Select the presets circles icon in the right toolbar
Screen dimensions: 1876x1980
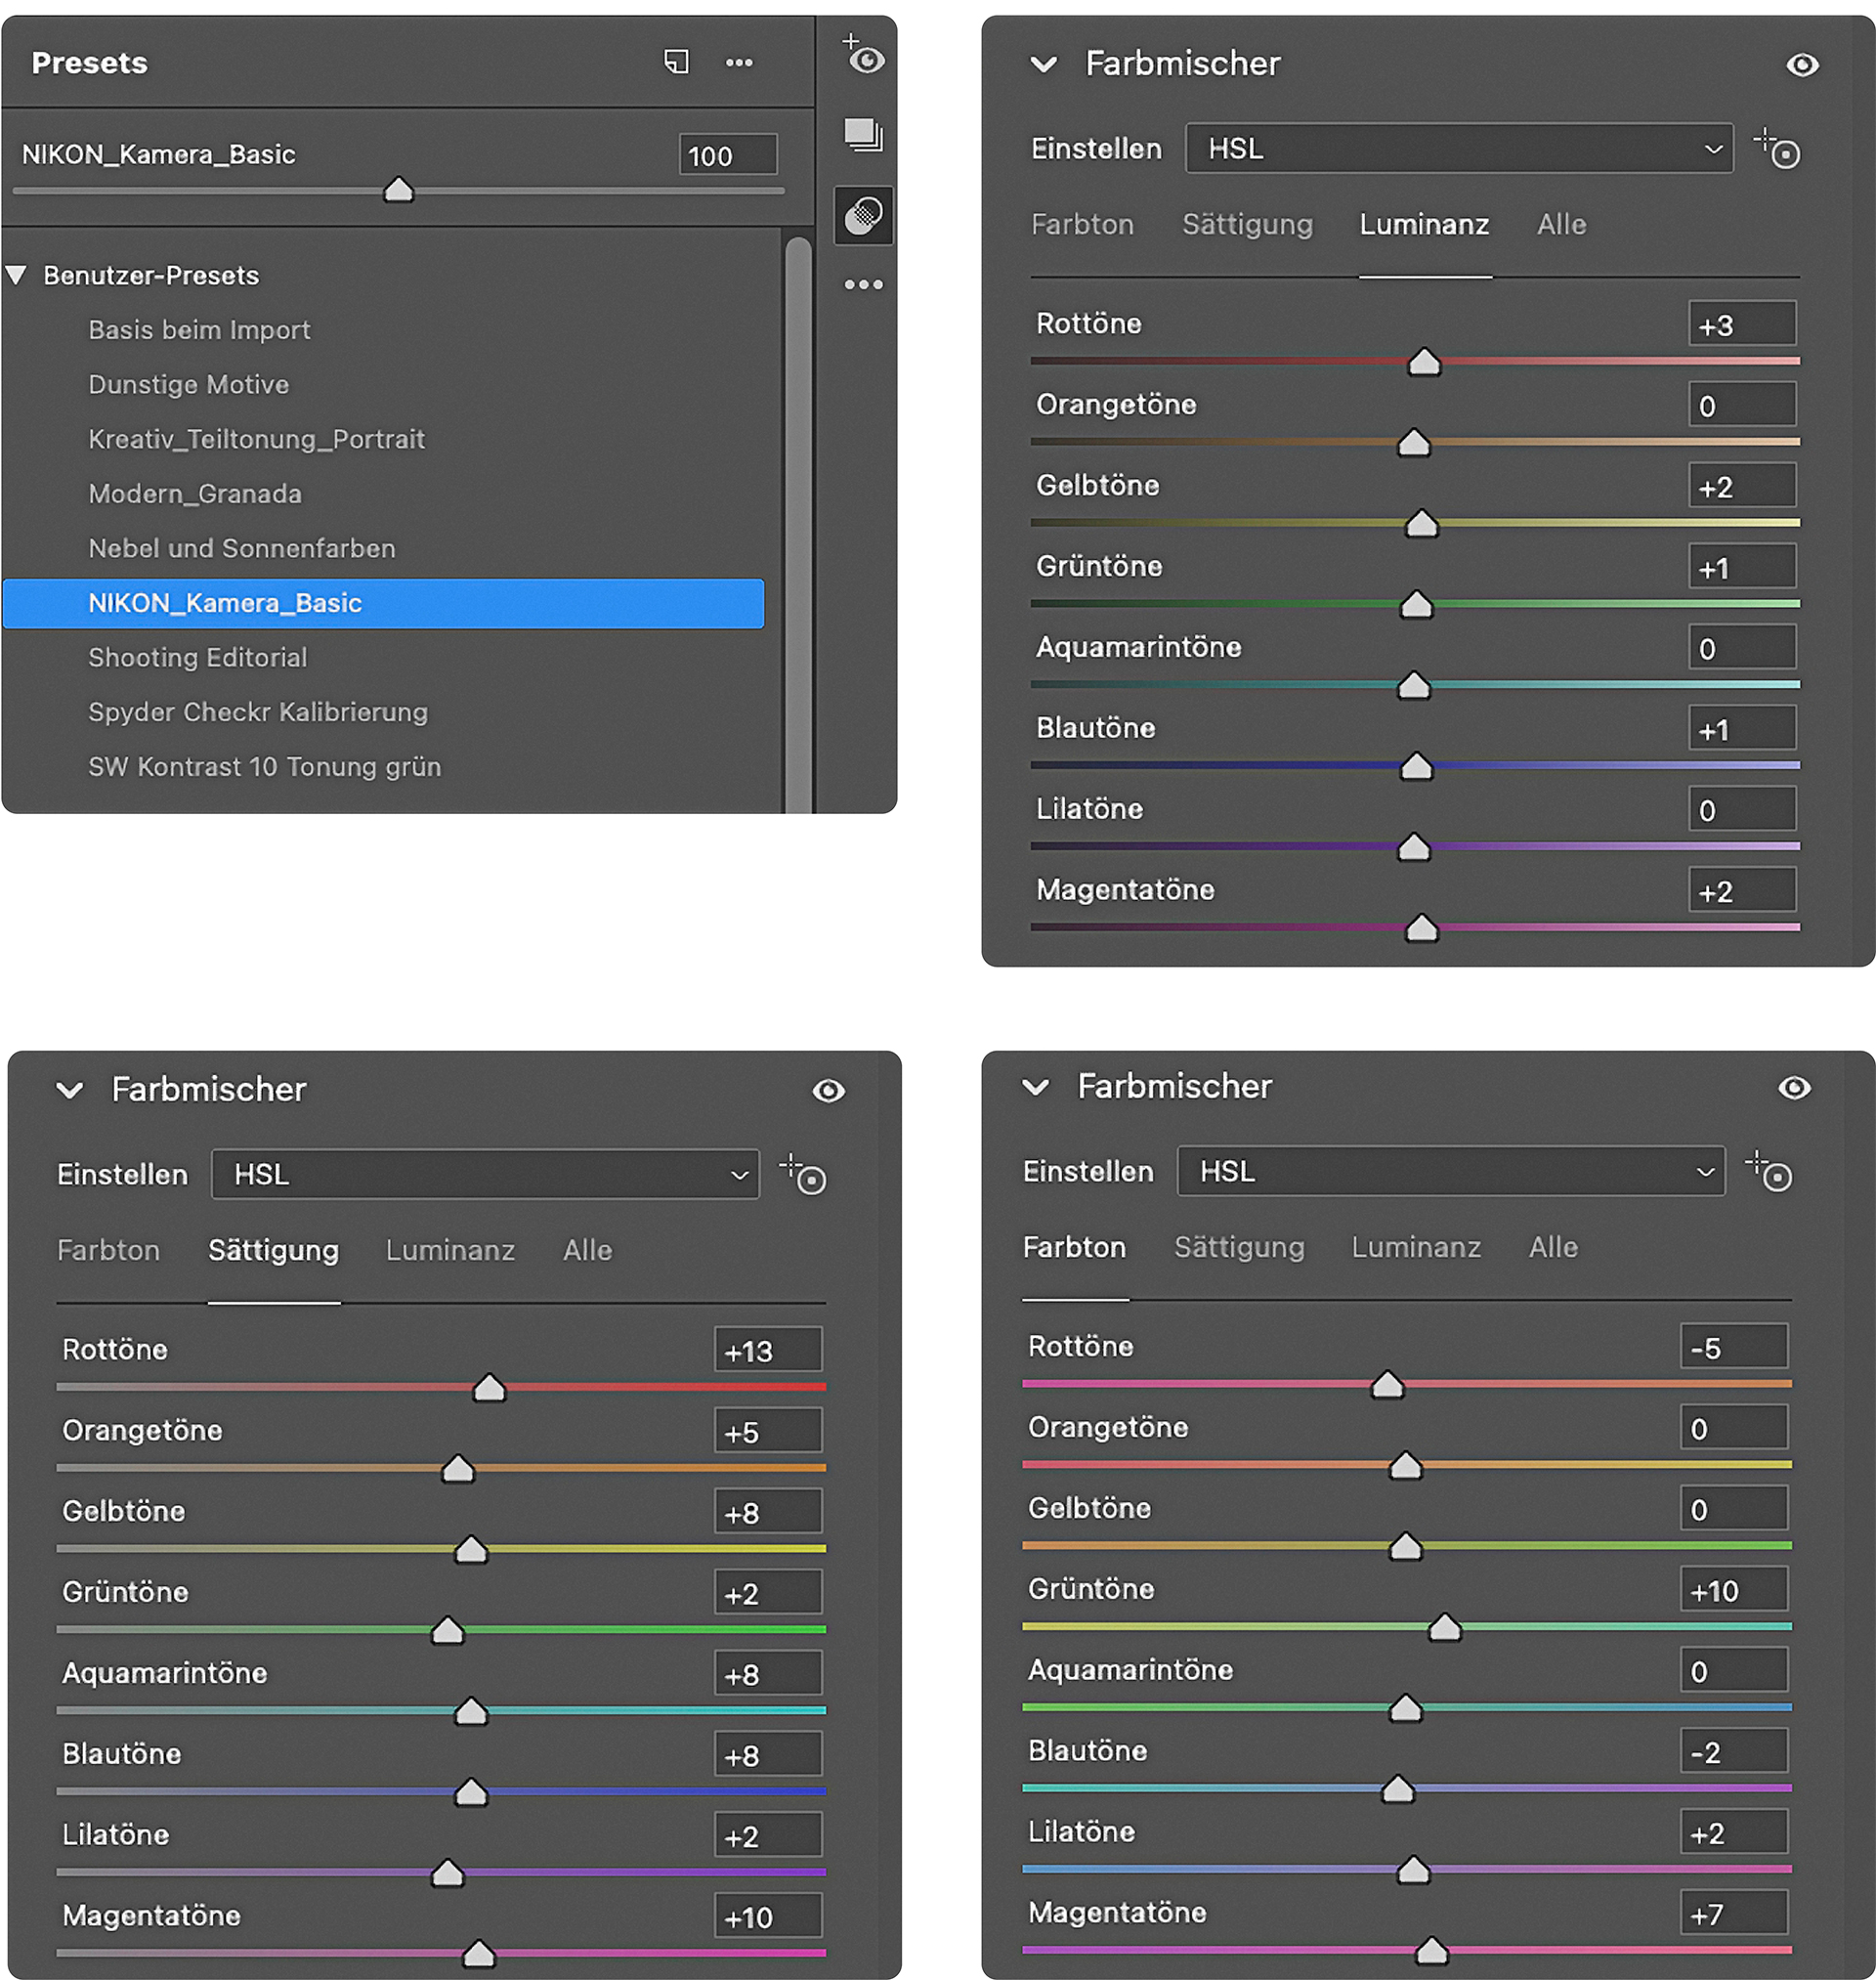(x=863, y=215)
